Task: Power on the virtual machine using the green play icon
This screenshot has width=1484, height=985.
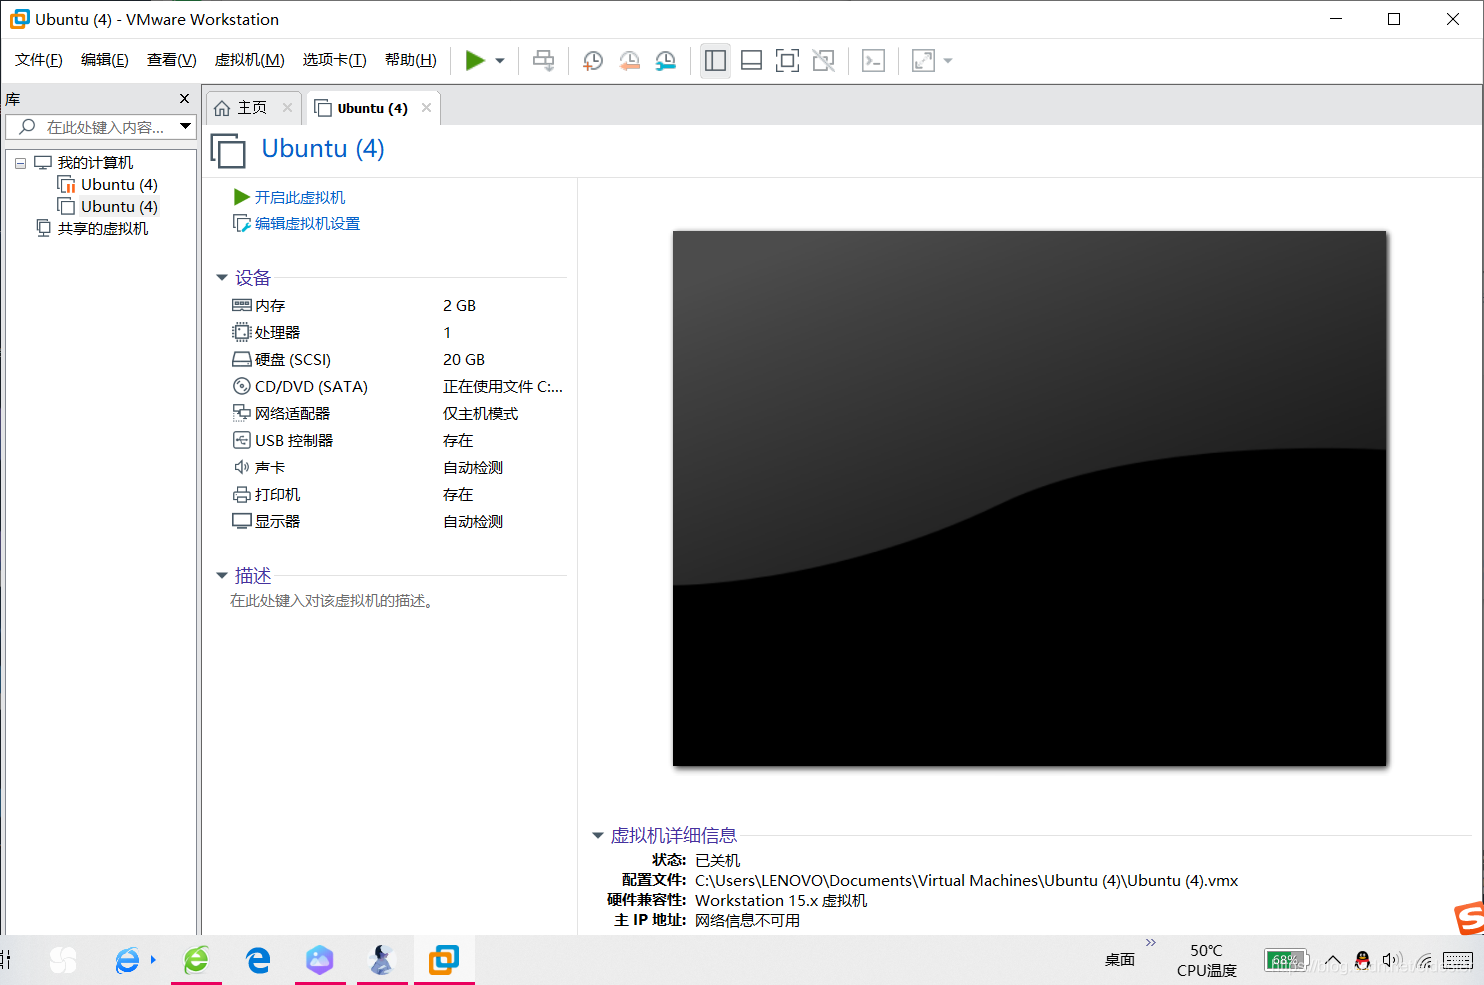Action: coord(476,60)
